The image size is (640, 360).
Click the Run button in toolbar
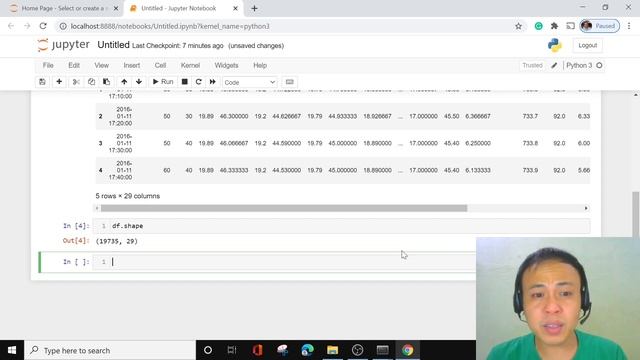coord(163,82)
